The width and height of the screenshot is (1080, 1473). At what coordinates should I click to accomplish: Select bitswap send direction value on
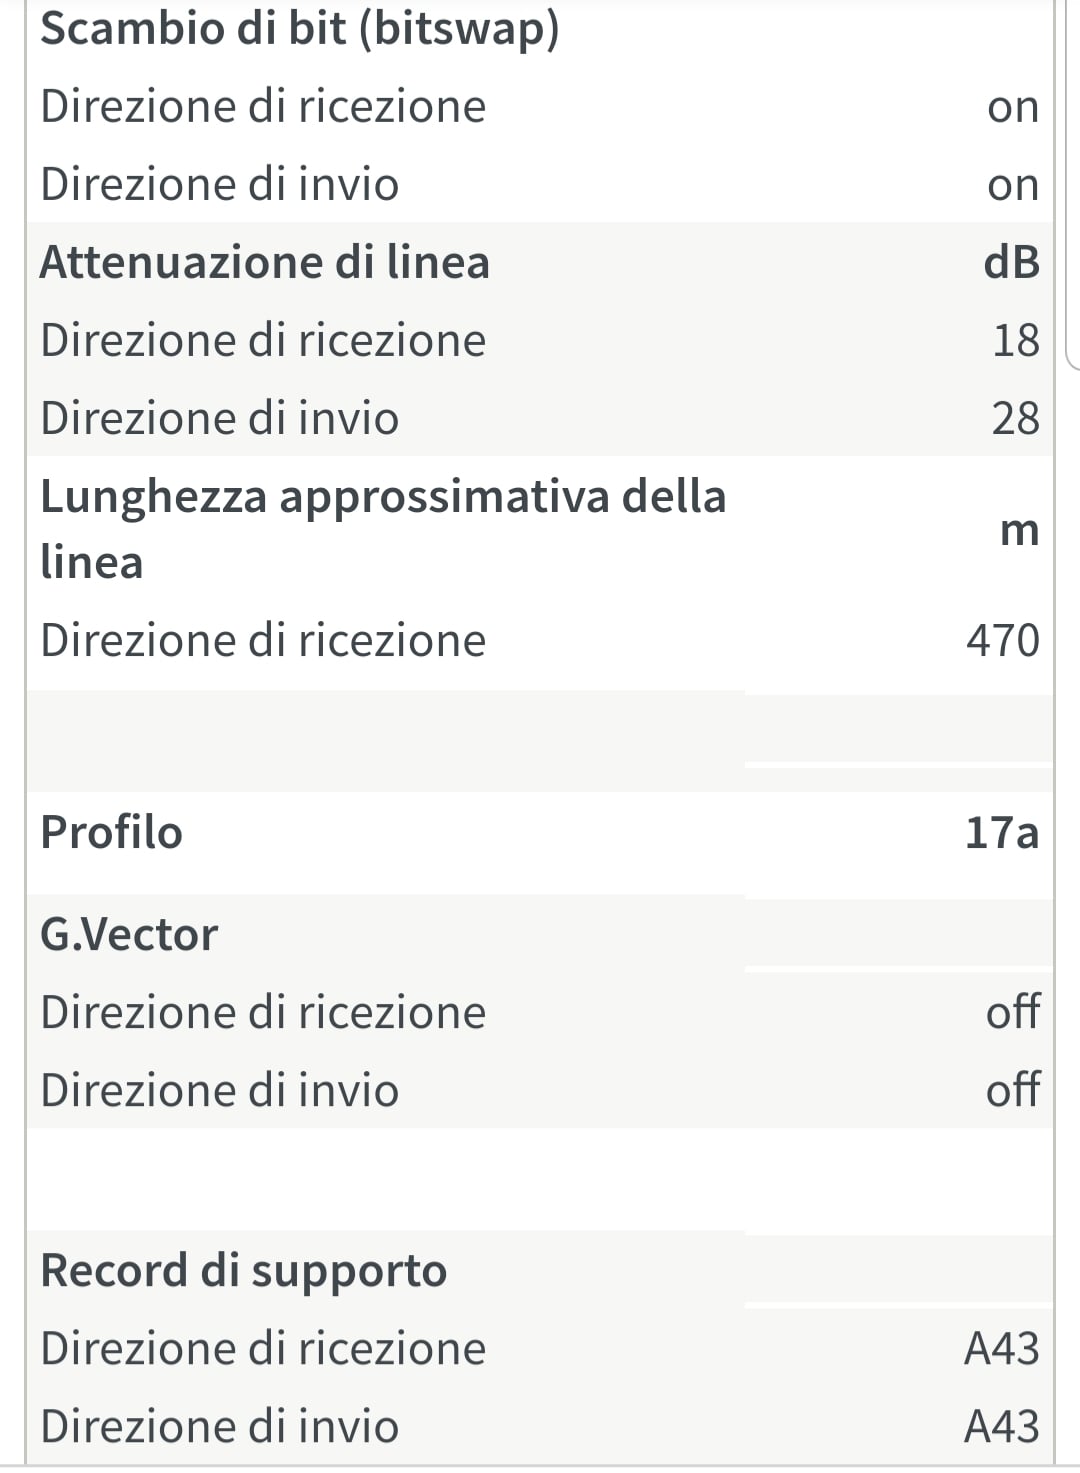pyautogui.click(x=1012, y=185)
